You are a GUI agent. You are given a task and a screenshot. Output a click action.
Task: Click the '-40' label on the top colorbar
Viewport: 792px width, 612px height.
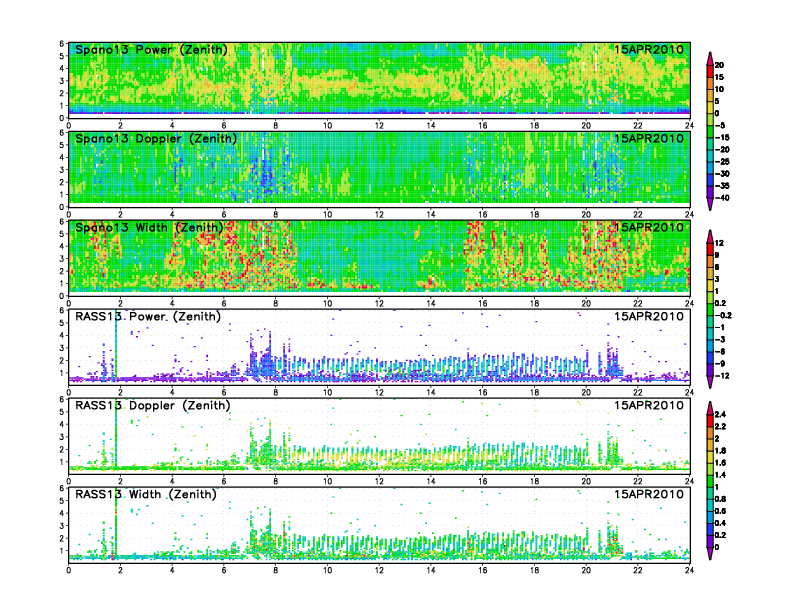[722, 198]
